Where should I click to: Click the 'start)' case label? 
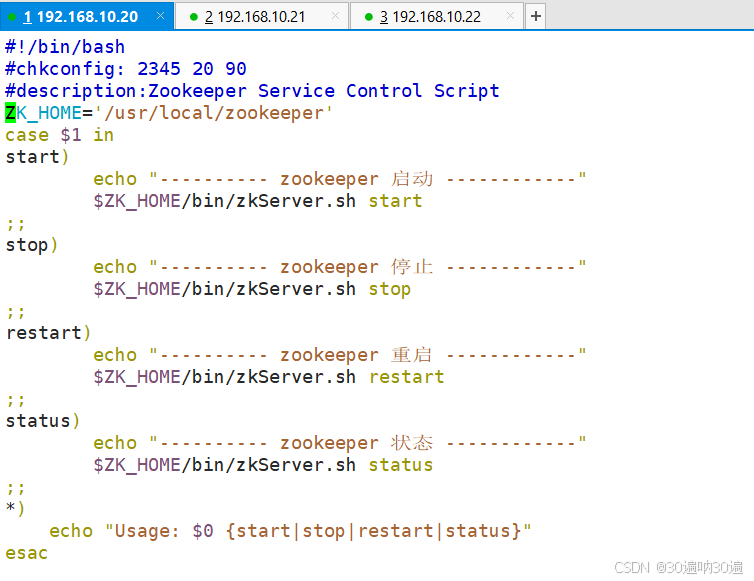(37, 157)
